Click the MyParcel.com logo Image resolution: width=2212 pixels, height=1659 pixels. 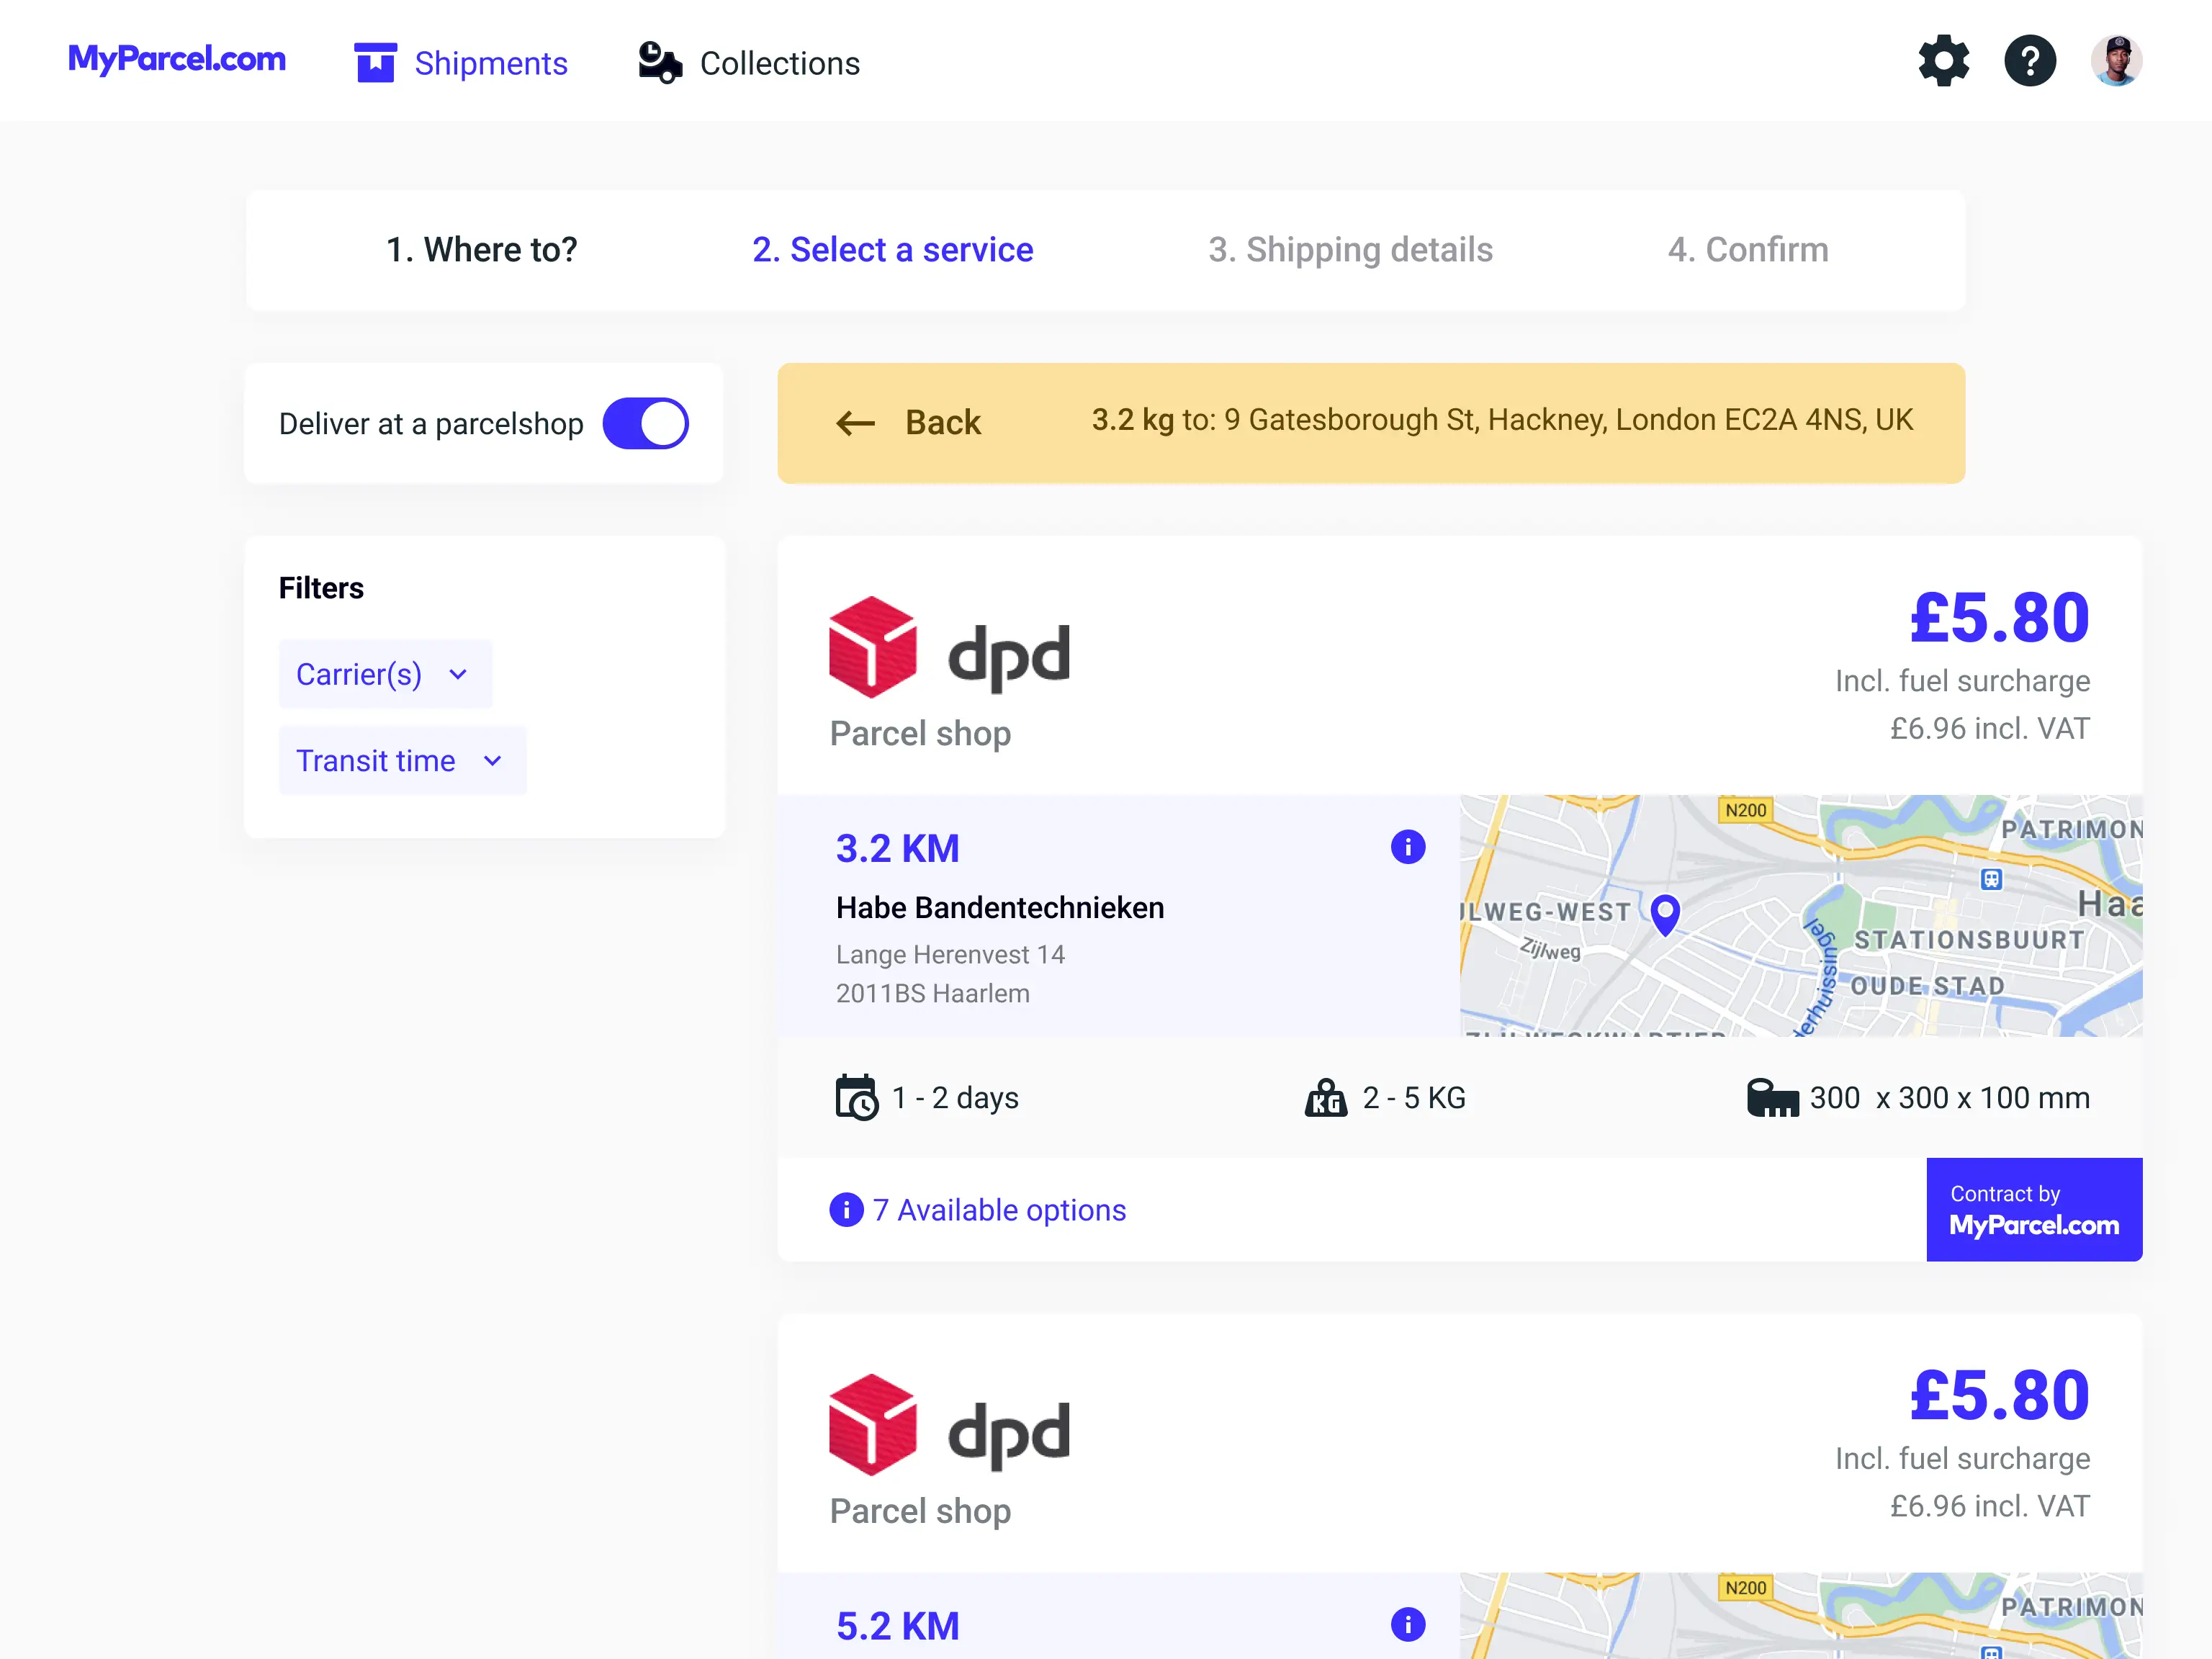(x=177, y=60)
